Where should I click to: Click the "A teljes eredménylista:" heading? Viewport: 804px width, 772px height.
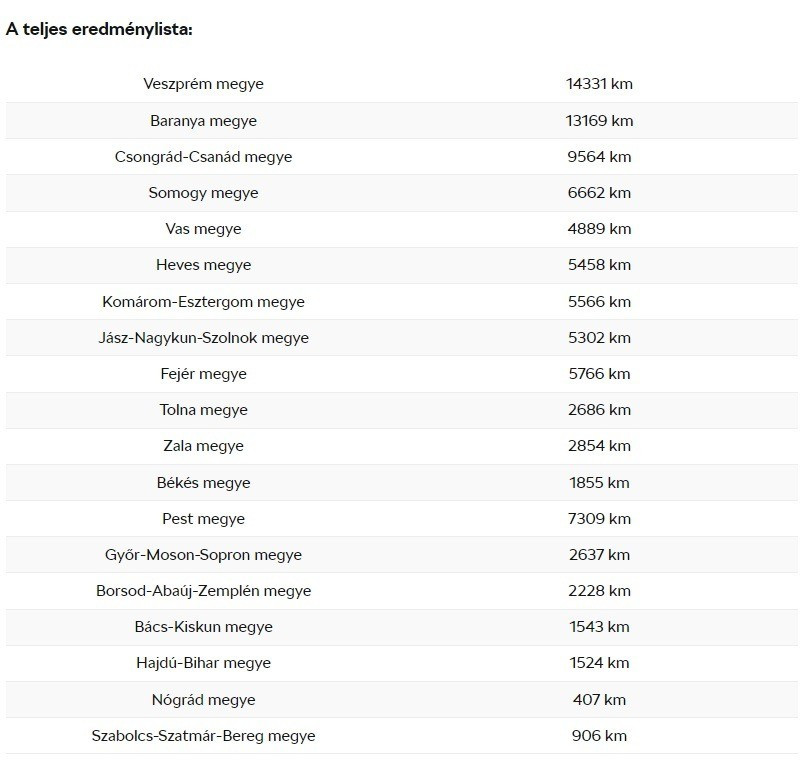pyautogui.click(x=99, y=29)
